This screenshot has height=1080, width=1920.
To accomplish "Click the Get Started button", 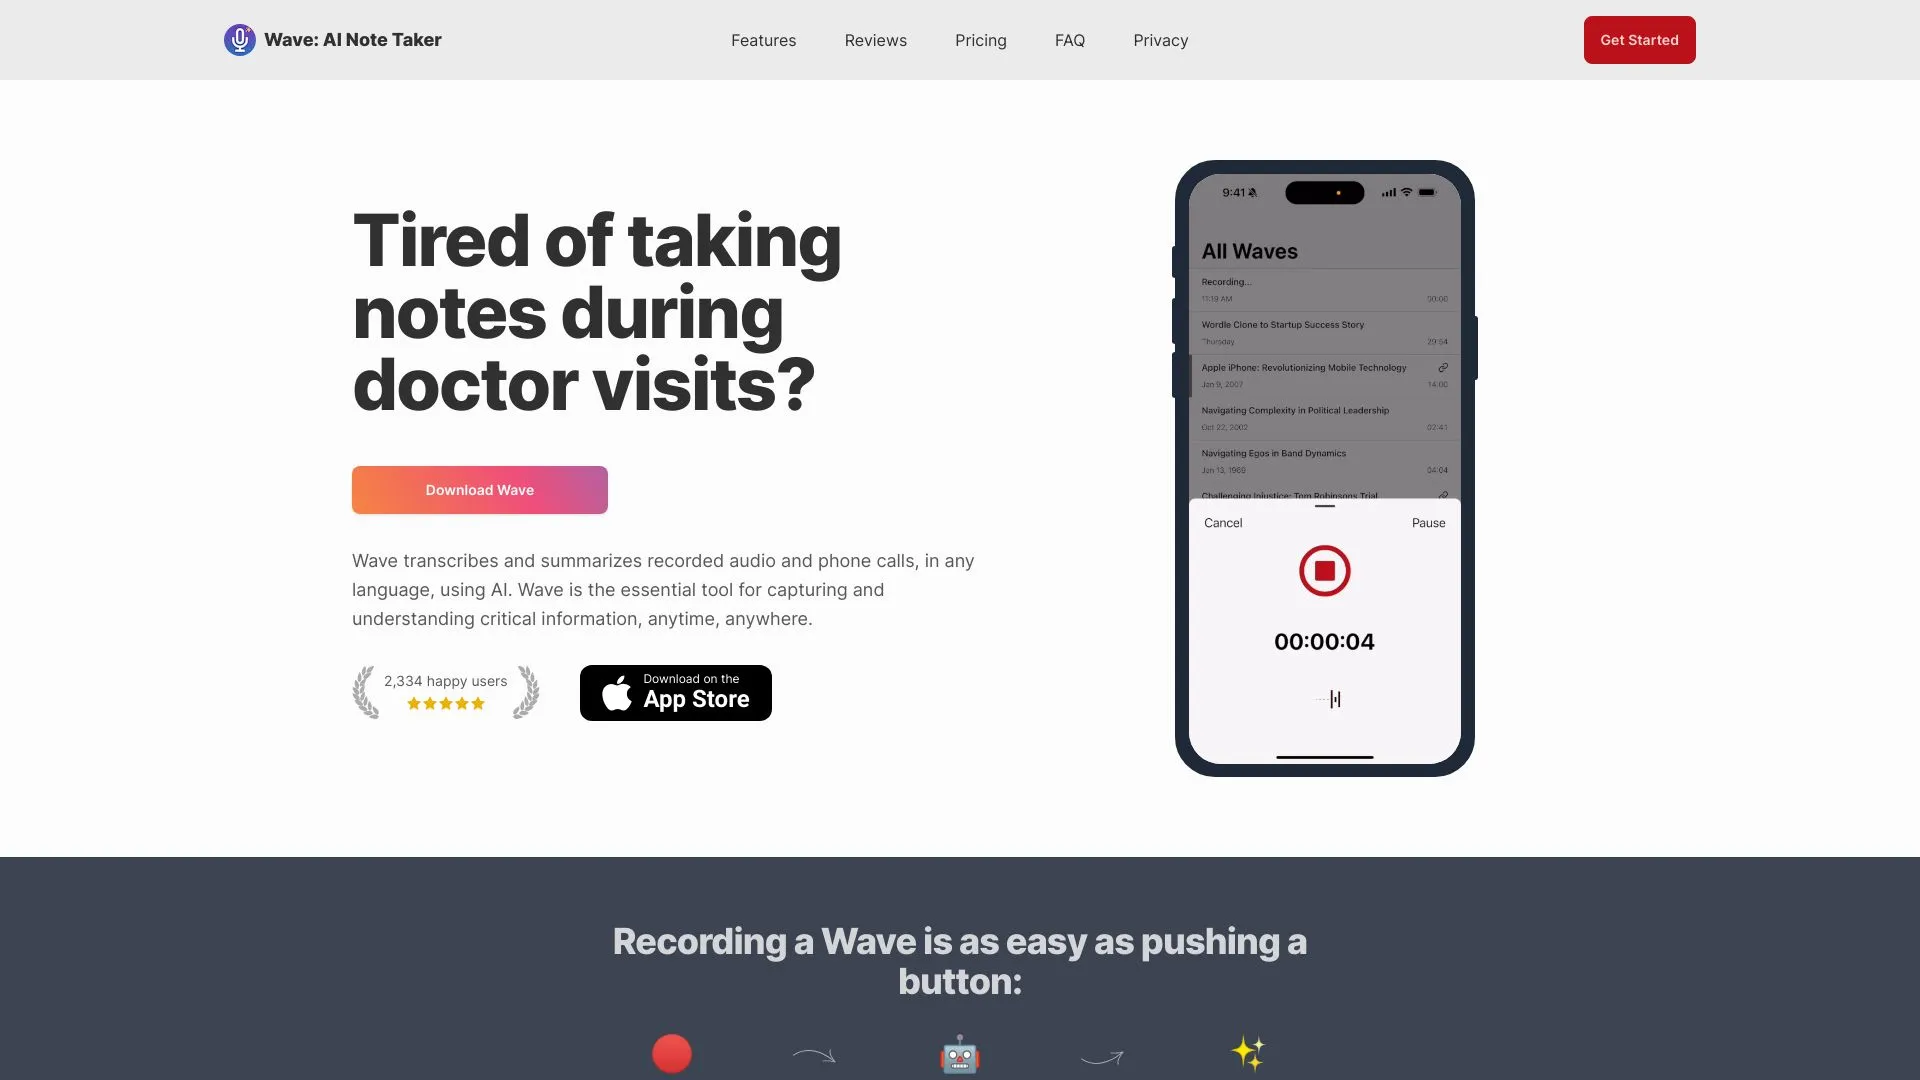I will click(1639, 40).
